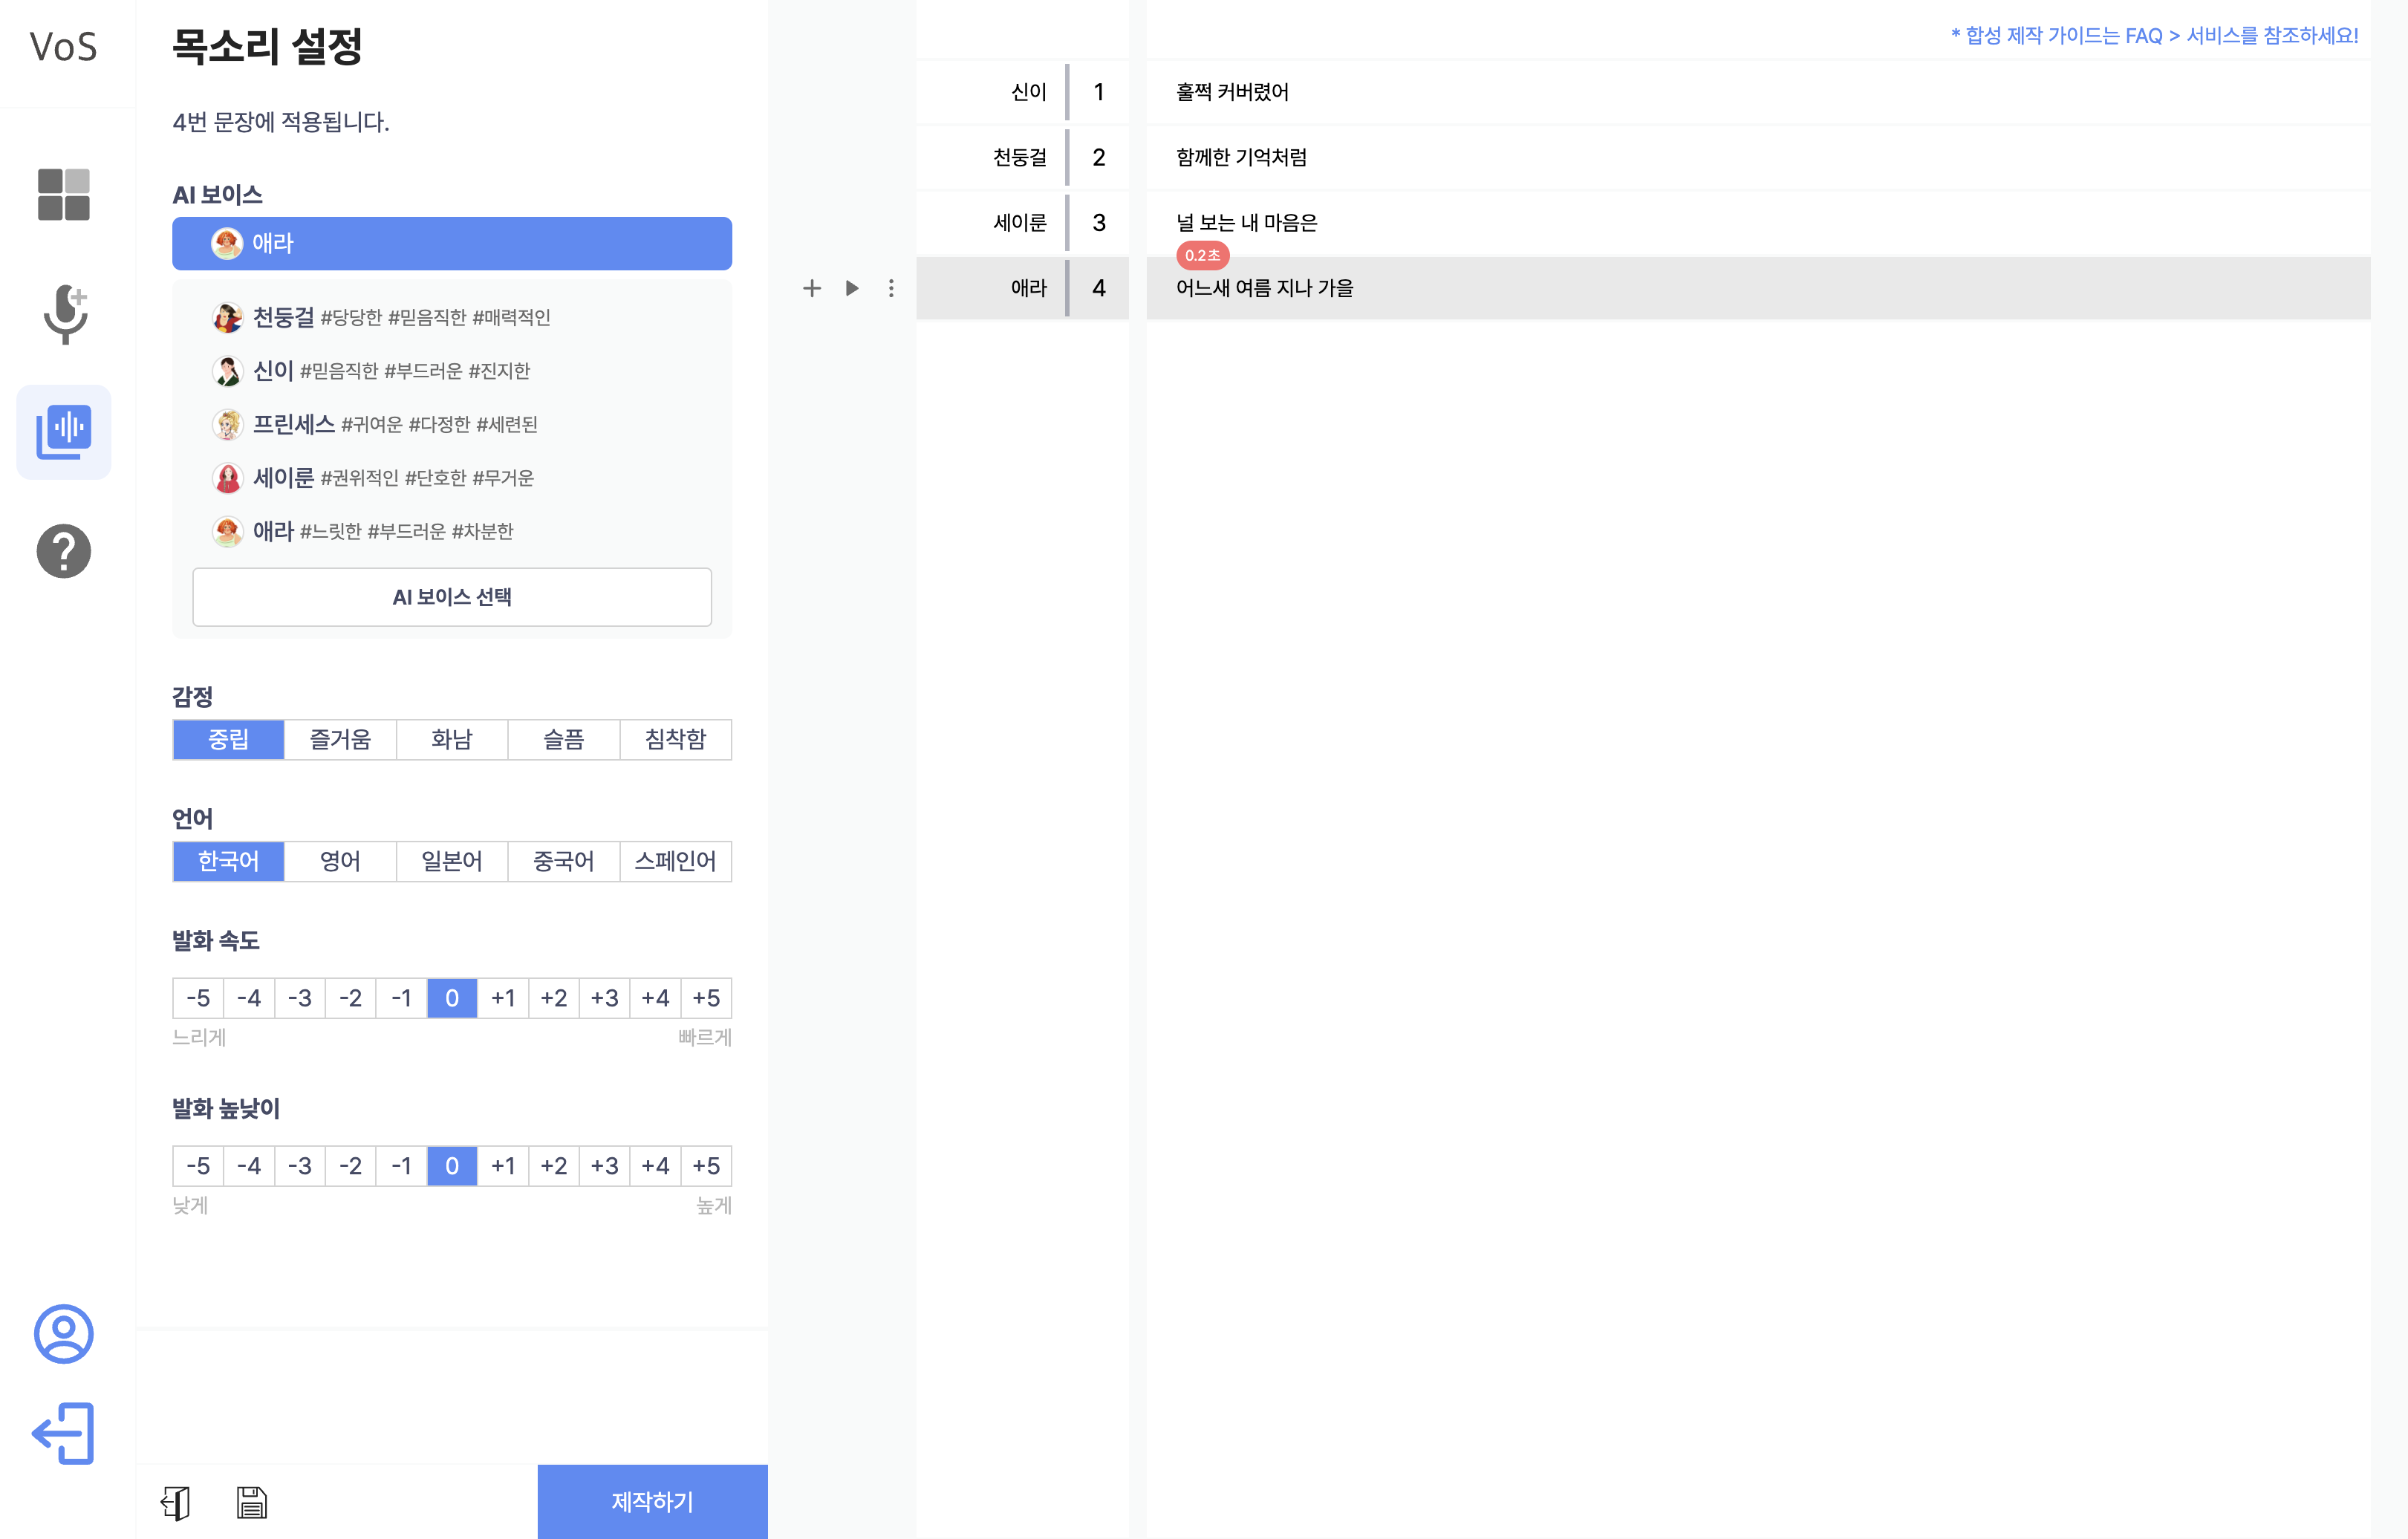Click the AI 보이스 선택 button

(451, 597)
